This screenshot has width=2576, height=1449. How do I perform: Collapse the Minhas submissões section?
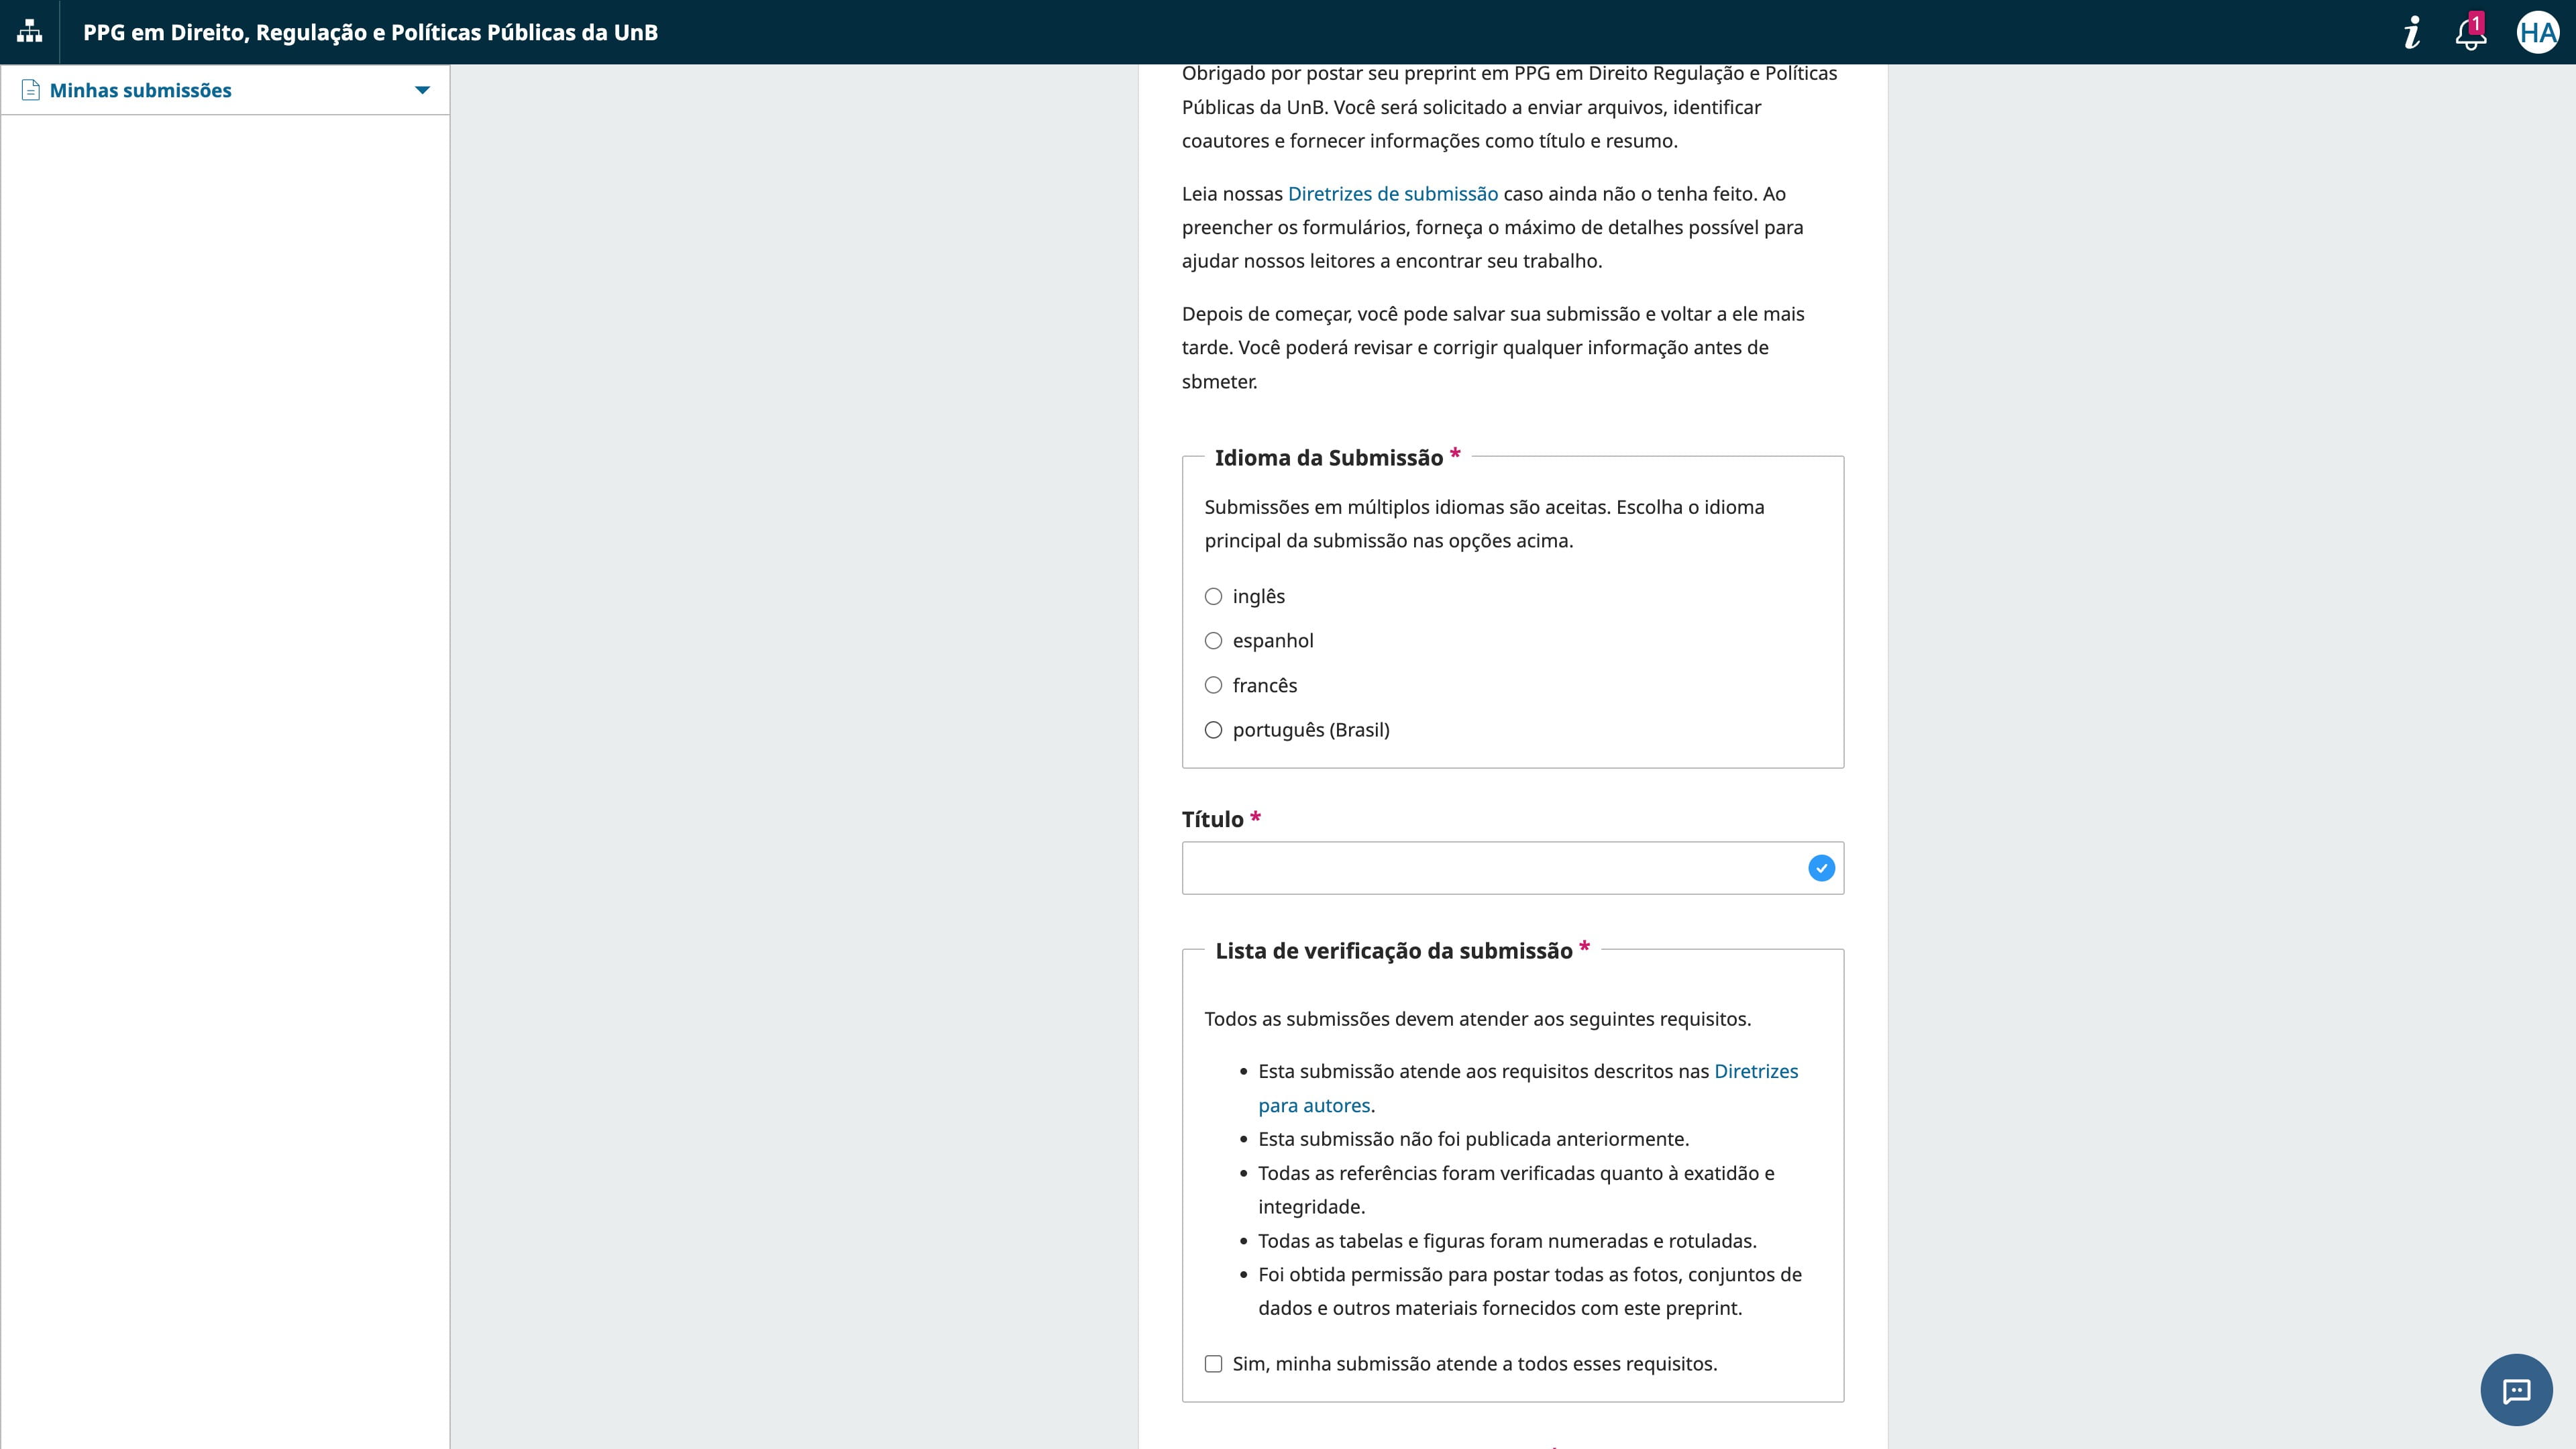coord(422,89)
